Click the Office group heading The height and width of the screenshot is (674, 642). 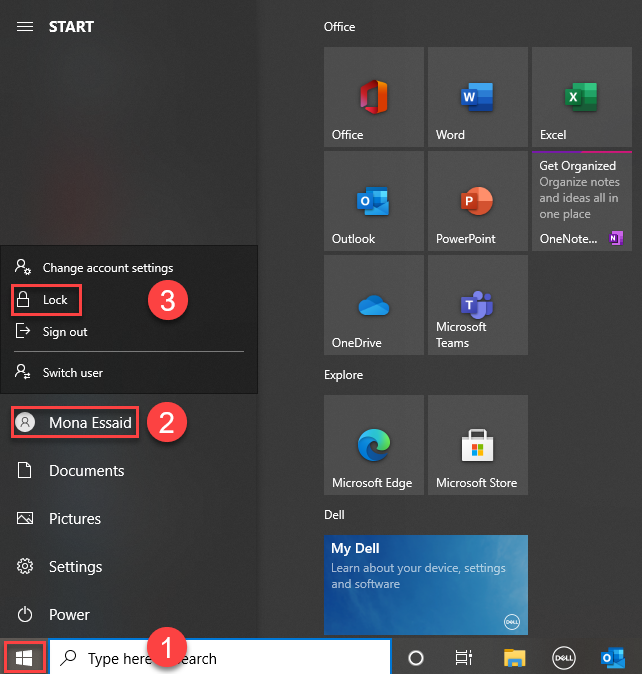click(x=339, y=27)
